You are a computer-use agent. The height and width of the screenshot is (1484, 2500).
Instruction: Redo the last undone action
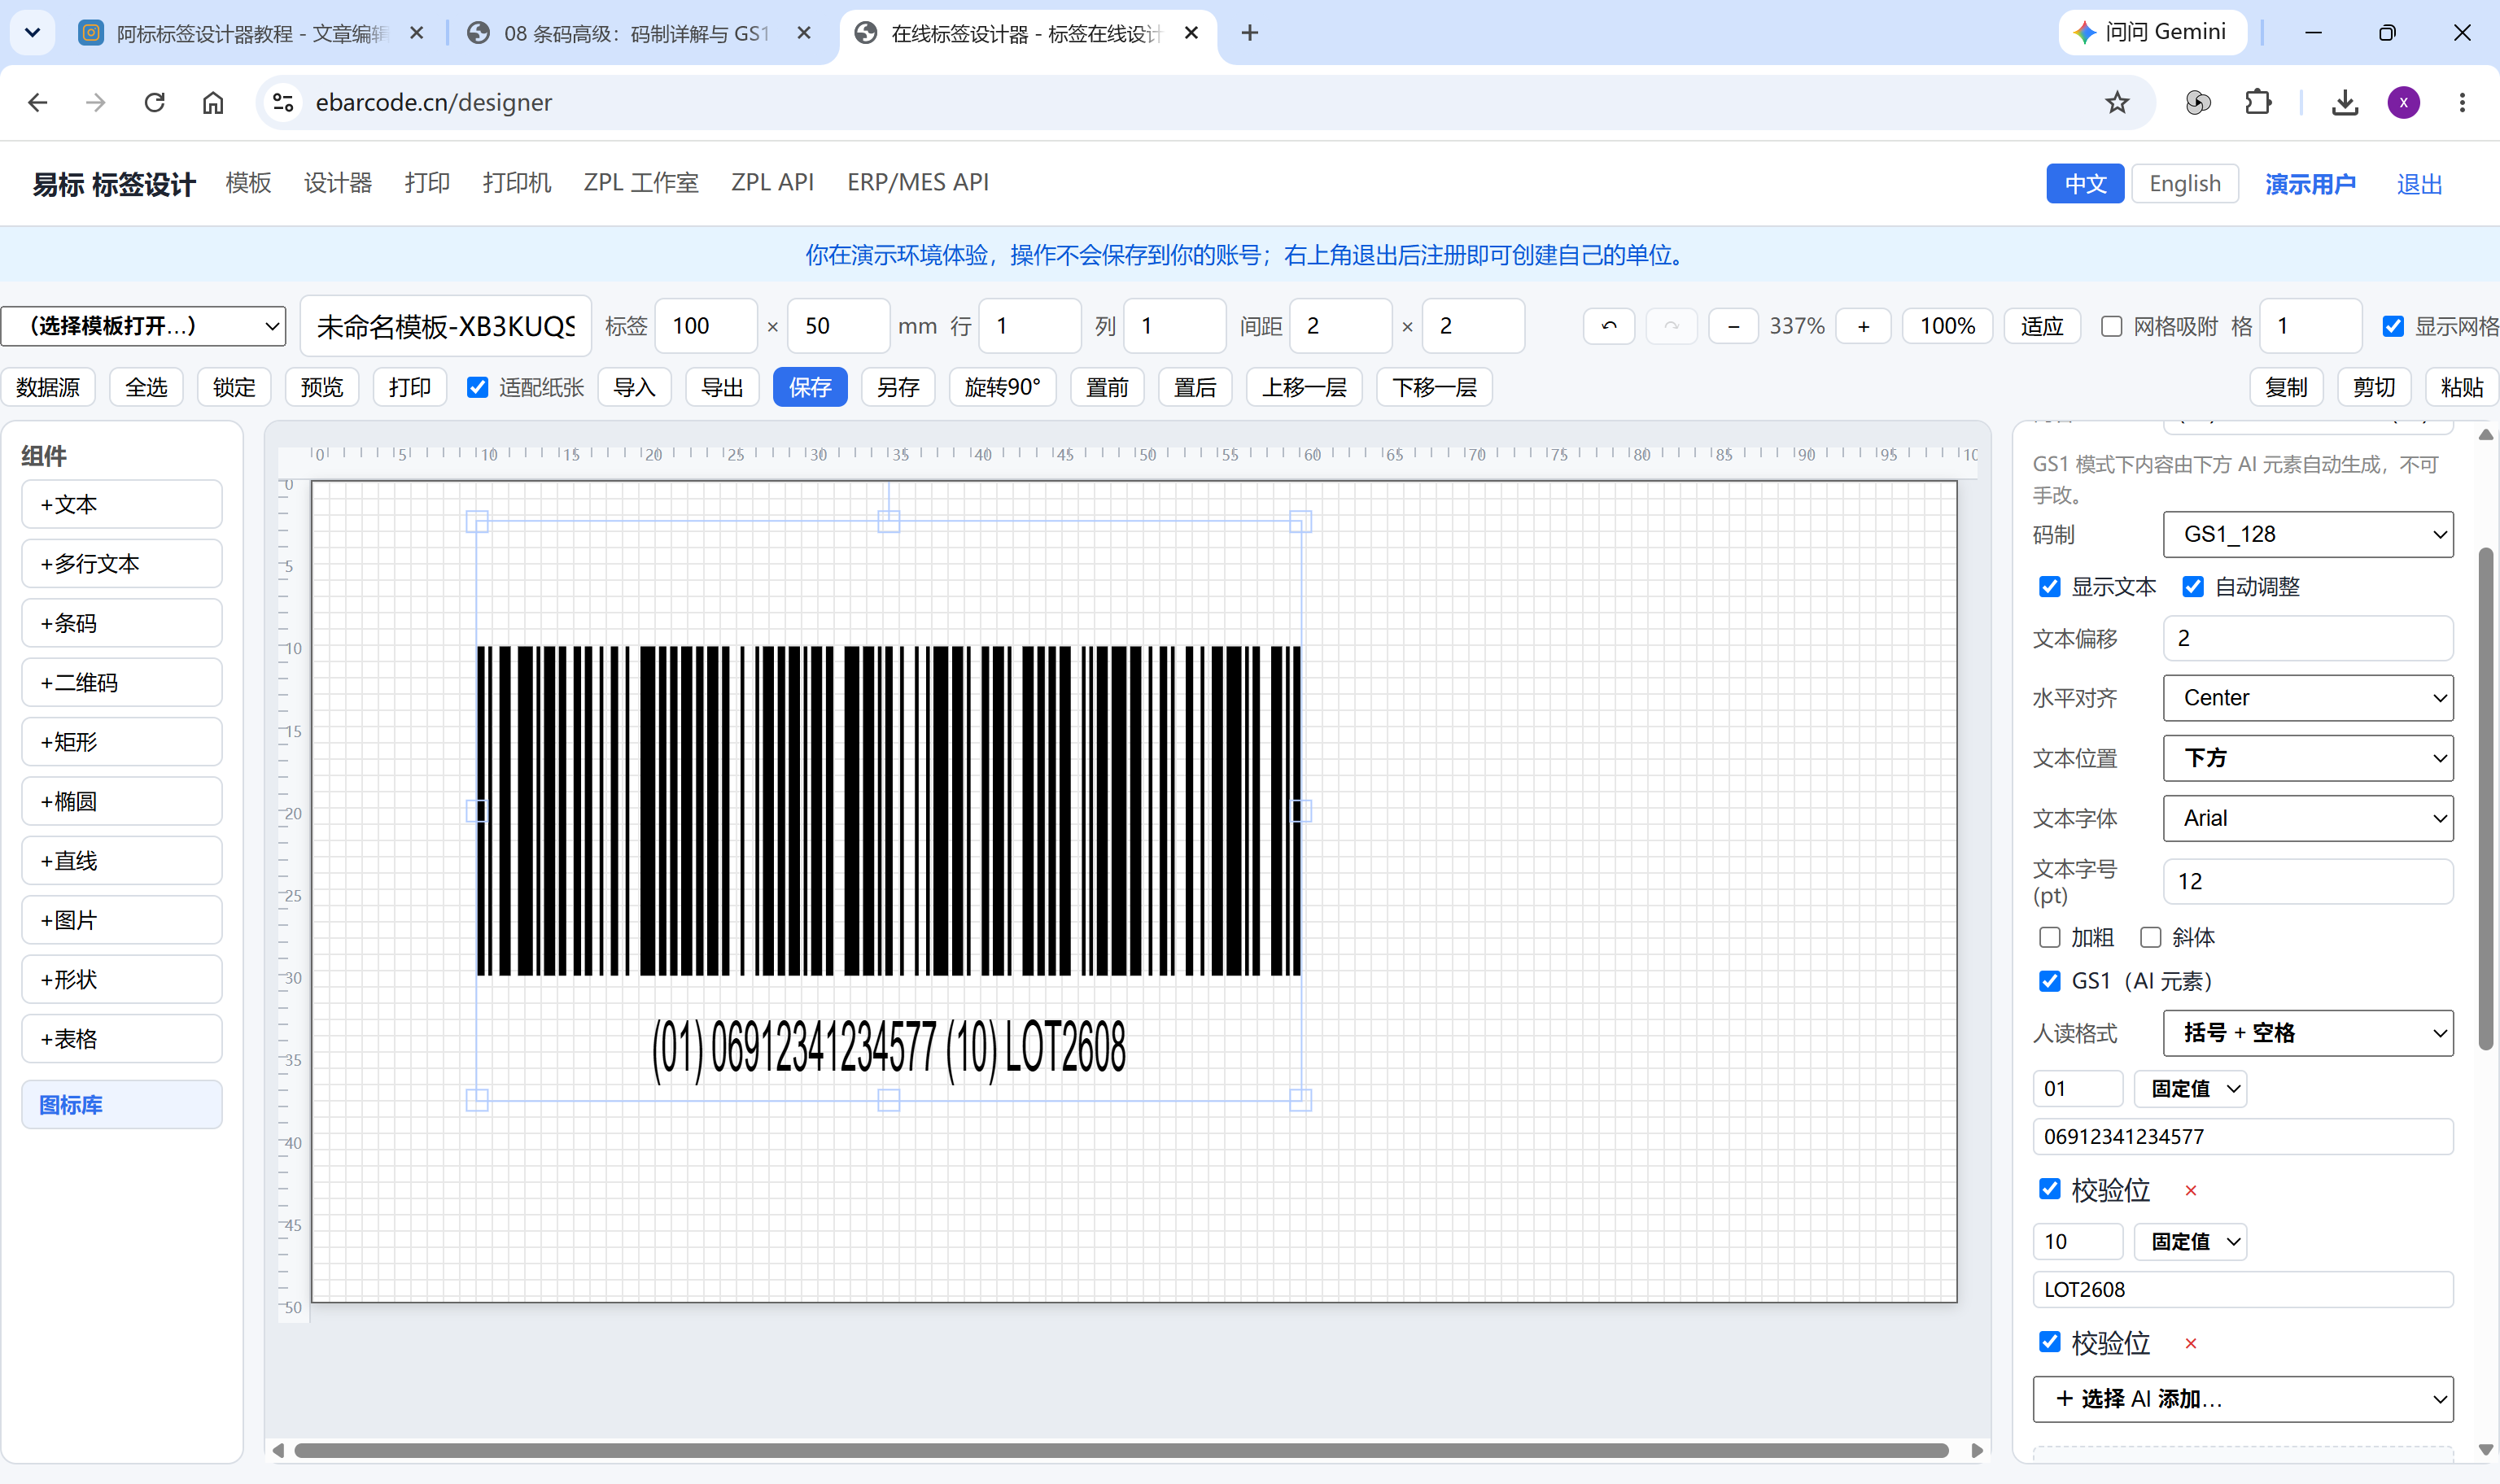click(x=1671, y=326)
